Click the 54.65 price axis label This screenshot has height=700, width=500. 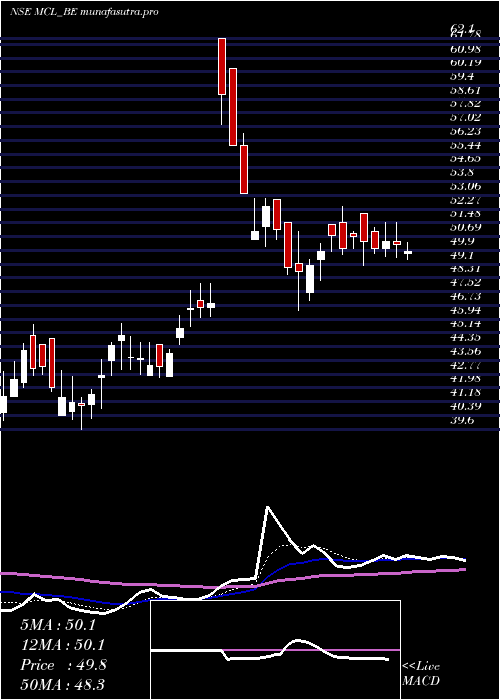[465, 158]
